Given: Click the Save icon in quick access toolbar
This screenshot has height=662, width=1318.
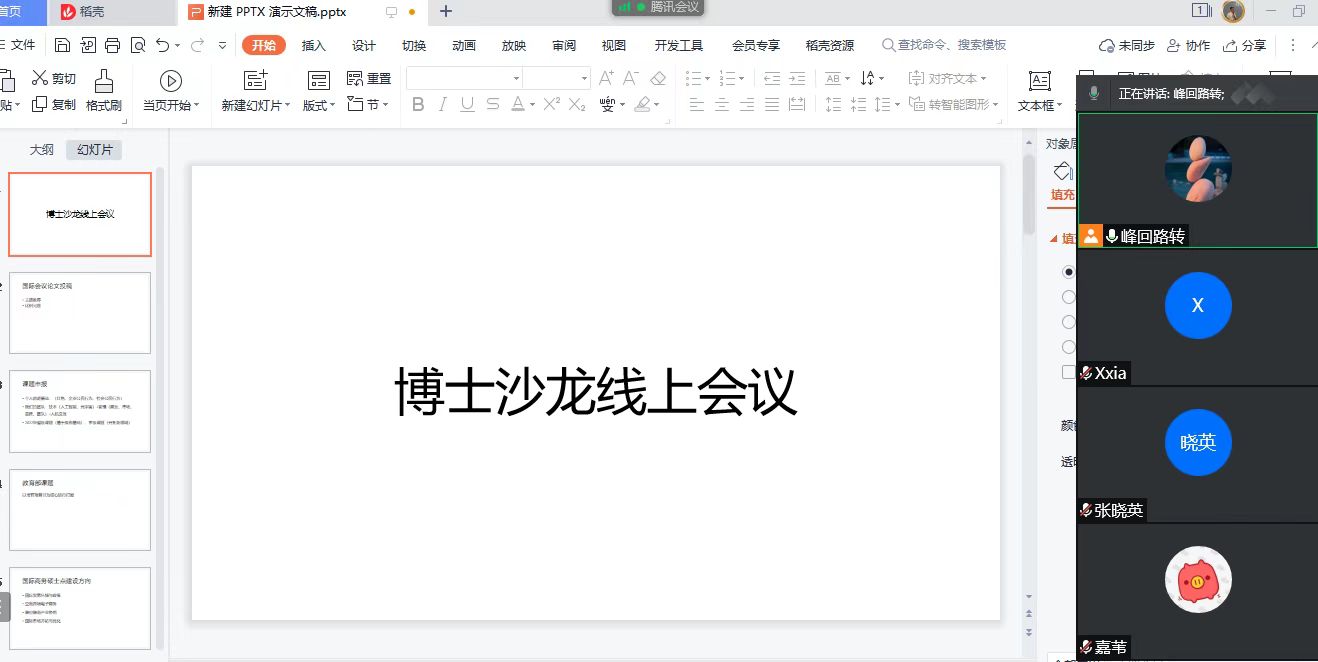Looking at the screenshot, I should [x=62, y=45].
